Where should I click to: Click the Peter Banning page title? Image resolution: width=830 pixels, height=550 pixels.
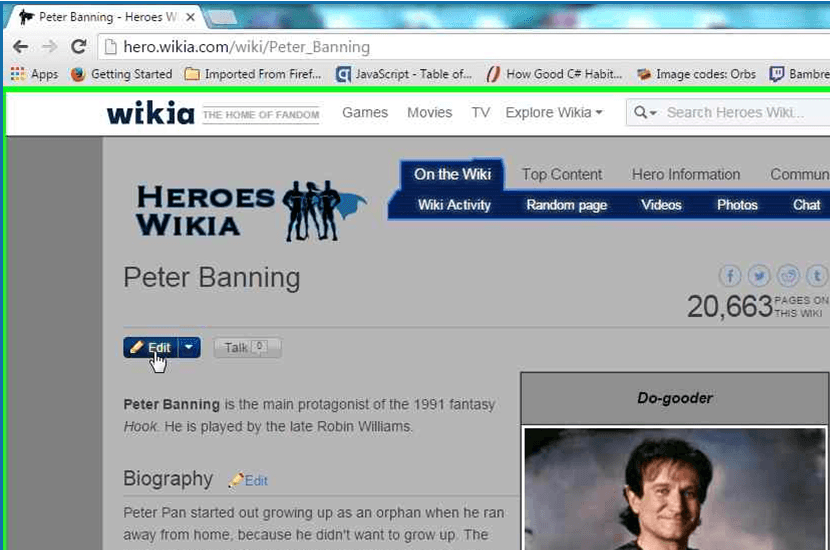click(212, 278)
